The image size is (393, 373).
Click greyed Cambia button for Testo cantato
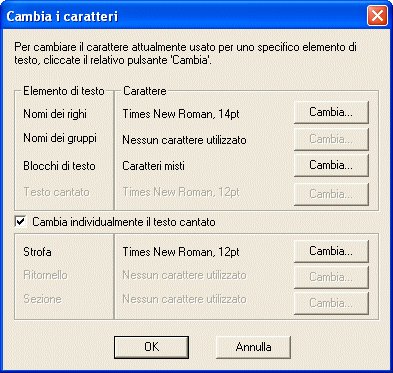(x=331, y=194)
